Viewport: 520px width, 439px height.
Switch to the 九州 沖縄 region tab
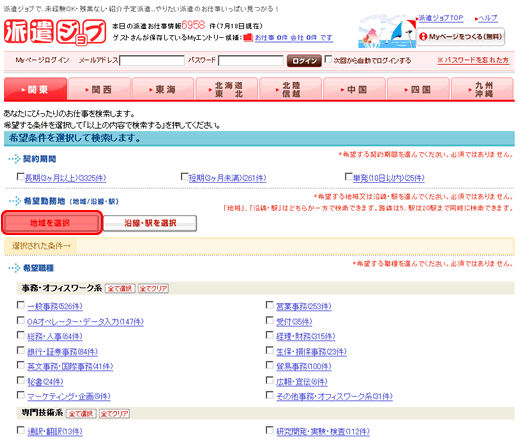click(x=482, y=89)
